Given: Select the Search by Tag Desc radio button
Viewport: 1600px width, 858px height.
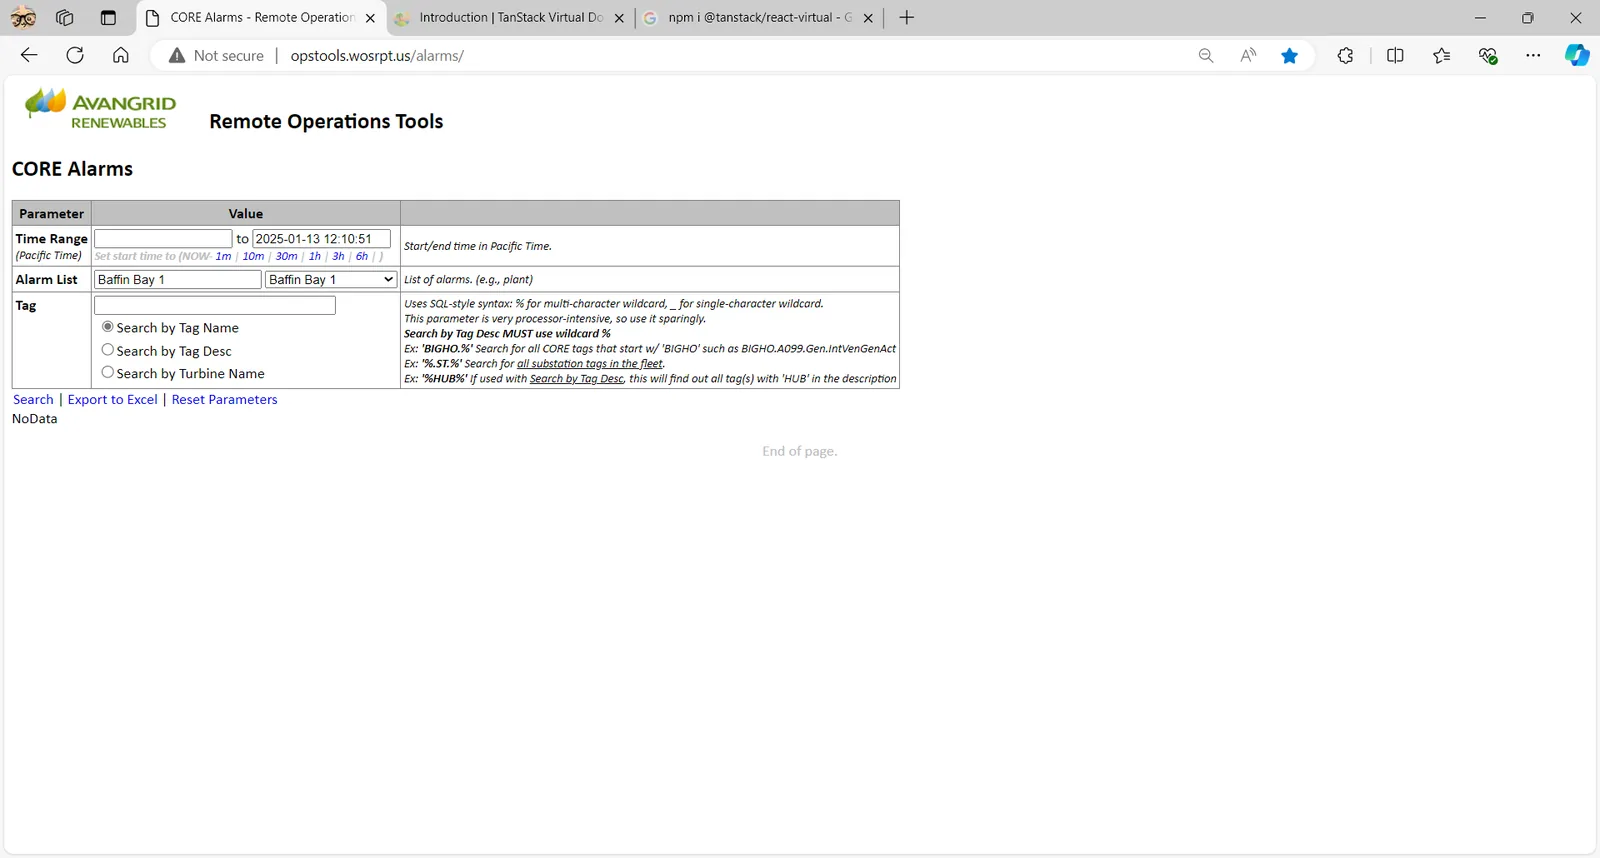Looking at the screenshot, I should (108, 350).
